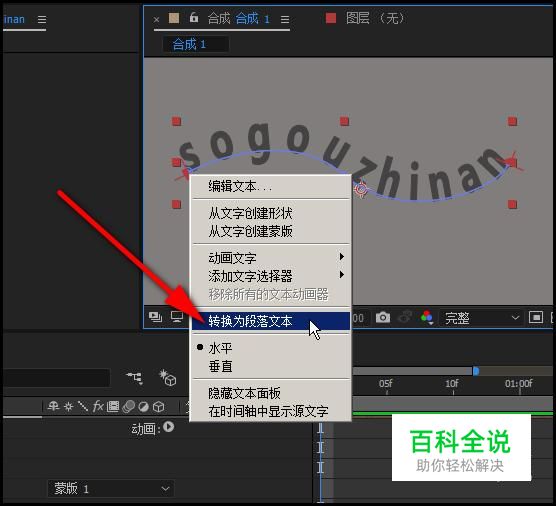Click the 01:00f mark on time ruler
Image resolution: width=556 pixels, height=506 pixels.
pyautogui.click(x=519, y=384)
